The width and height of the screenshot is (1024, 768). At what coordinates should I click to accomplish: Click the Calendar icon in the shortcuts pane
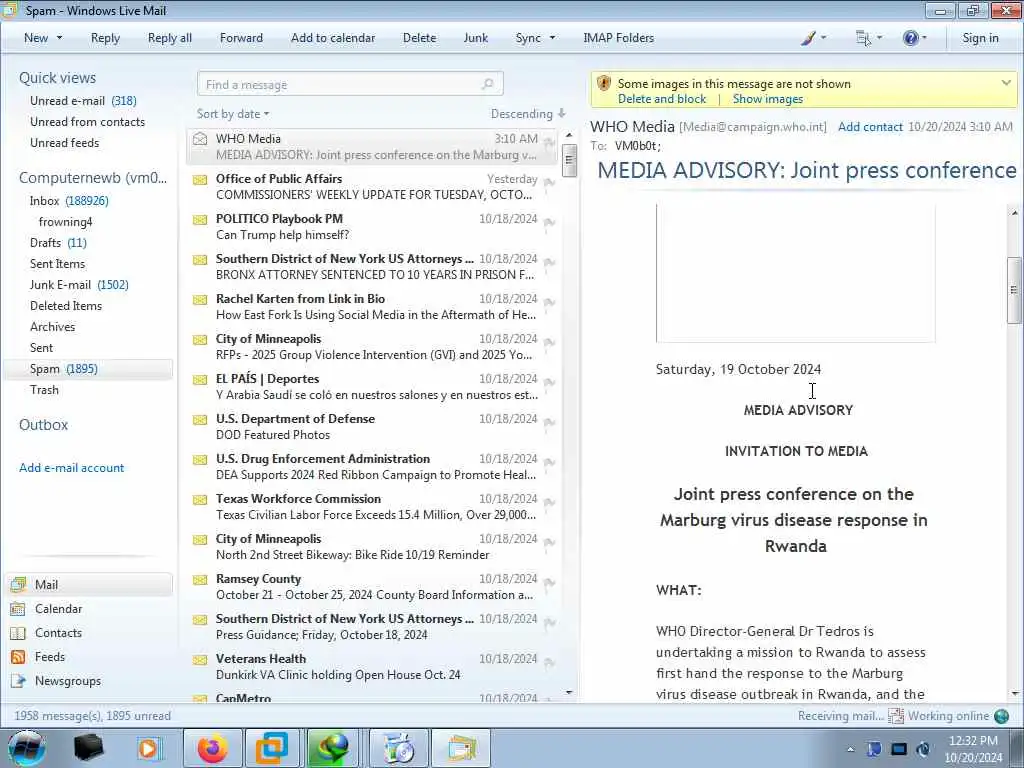coord(18,609)
